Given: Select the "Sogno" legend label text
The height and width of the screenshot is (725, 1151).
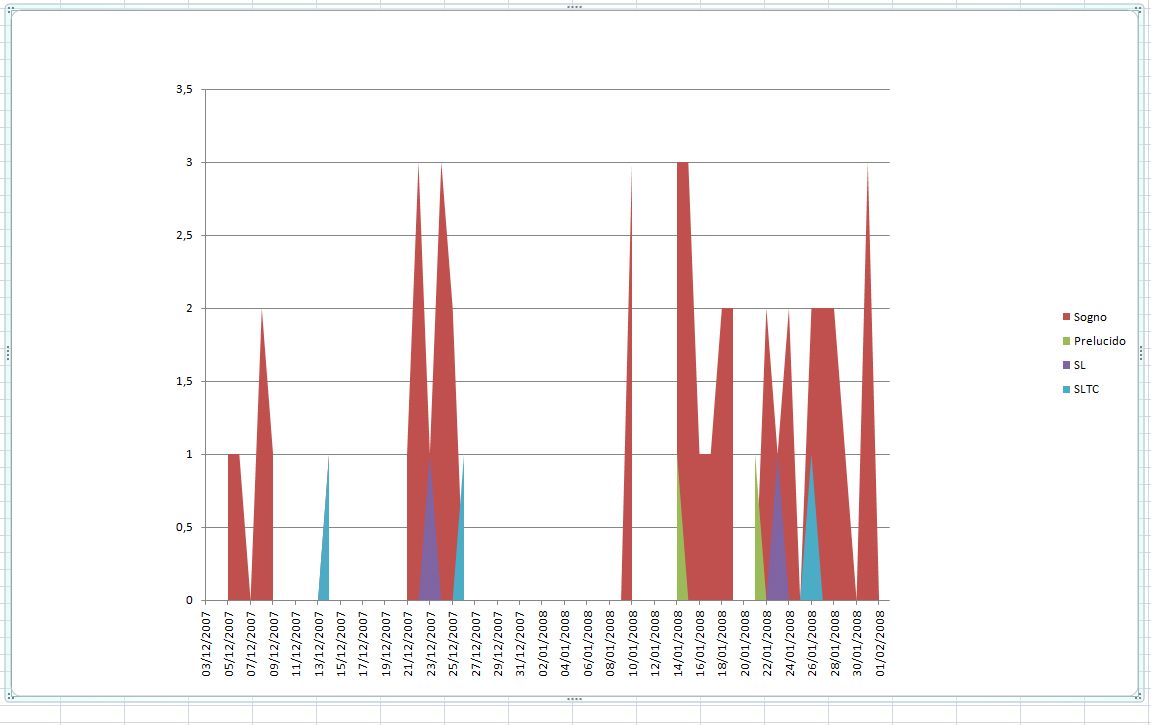Looking at the screenshot, I should tap(1090, 317).
